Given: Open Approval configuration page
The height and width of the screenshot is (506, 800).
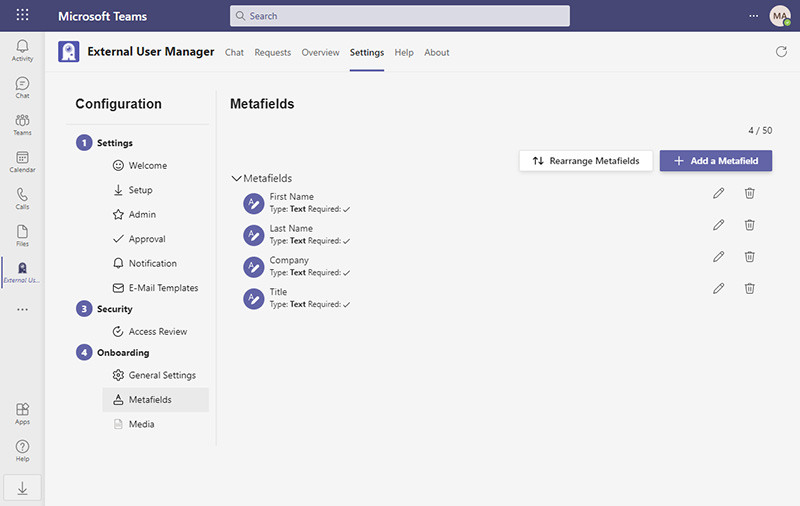Looking at the screenshot, I should click(156, 239).
